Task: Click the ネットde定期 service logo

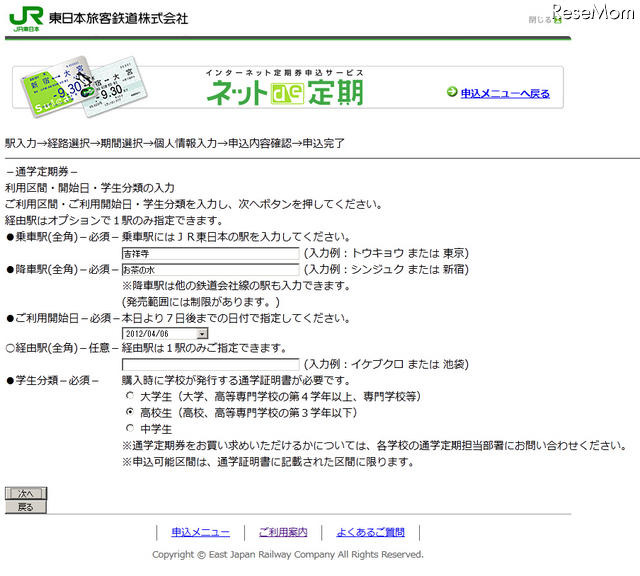Action: pos(285,88)
